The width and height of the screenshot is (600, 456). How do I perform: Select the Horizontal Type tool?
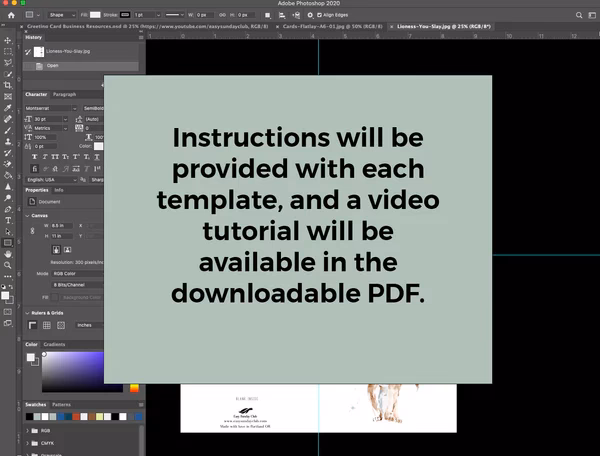pos(8,219)
